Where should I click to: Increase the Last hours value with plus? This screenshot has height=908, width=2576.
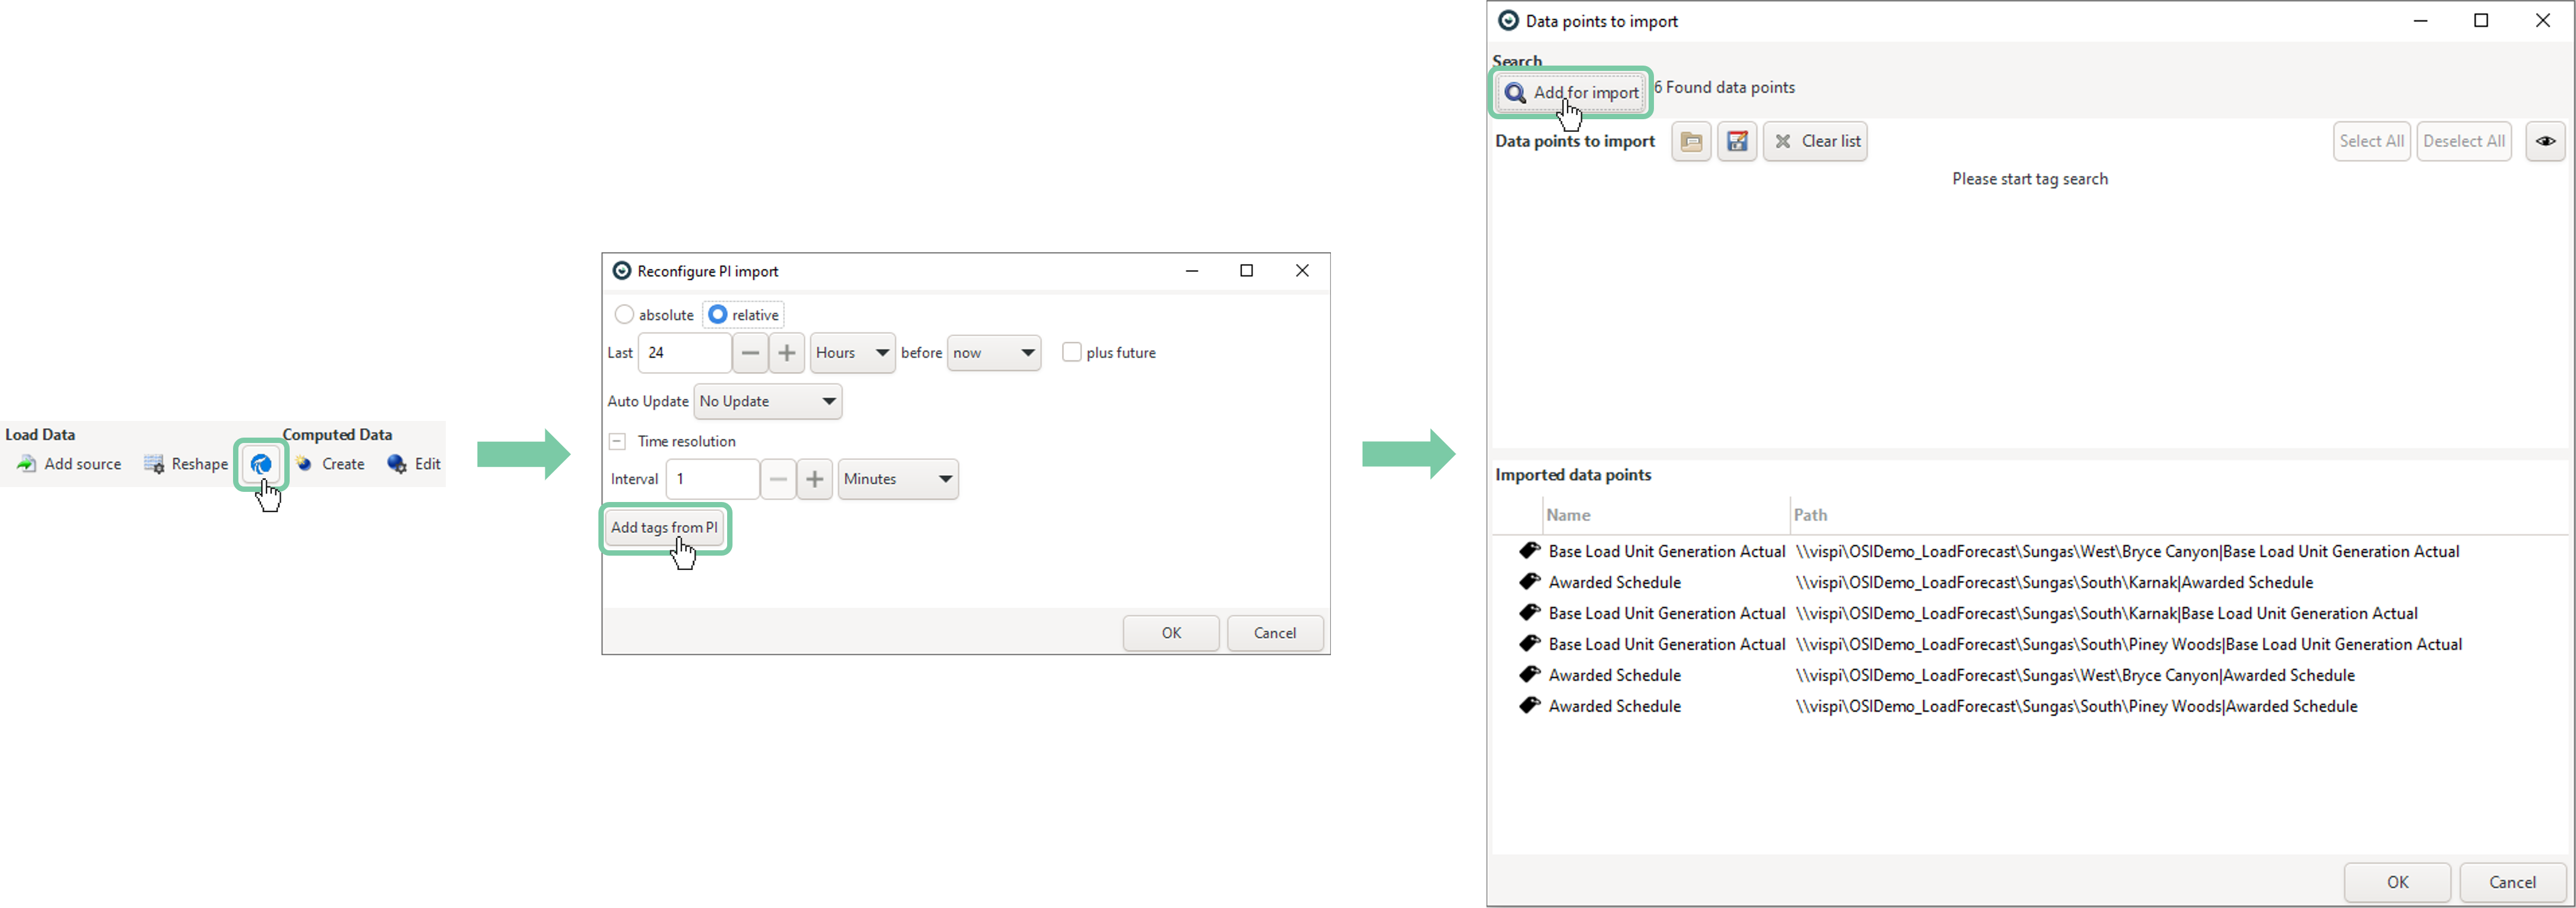787,353
